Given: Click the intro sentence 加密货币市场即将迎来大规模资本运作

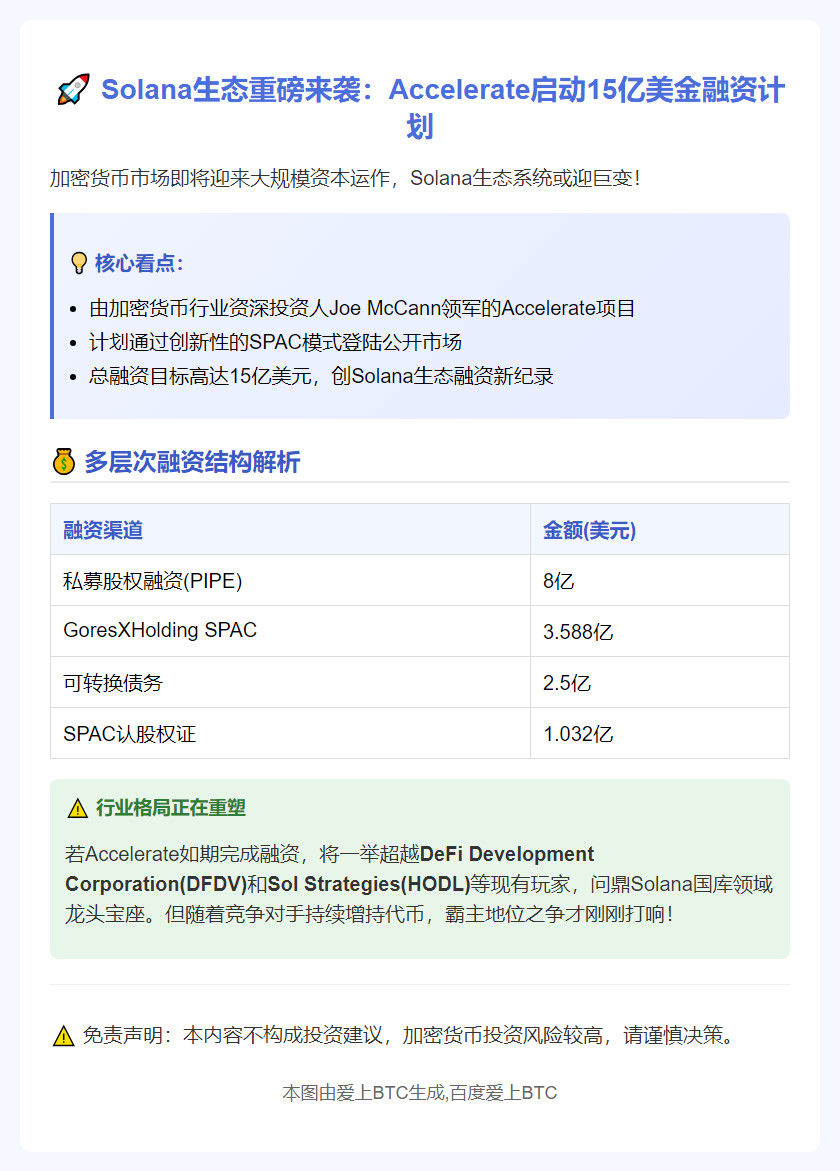Looking at the screenshot, I should click(x=345, y=178).
